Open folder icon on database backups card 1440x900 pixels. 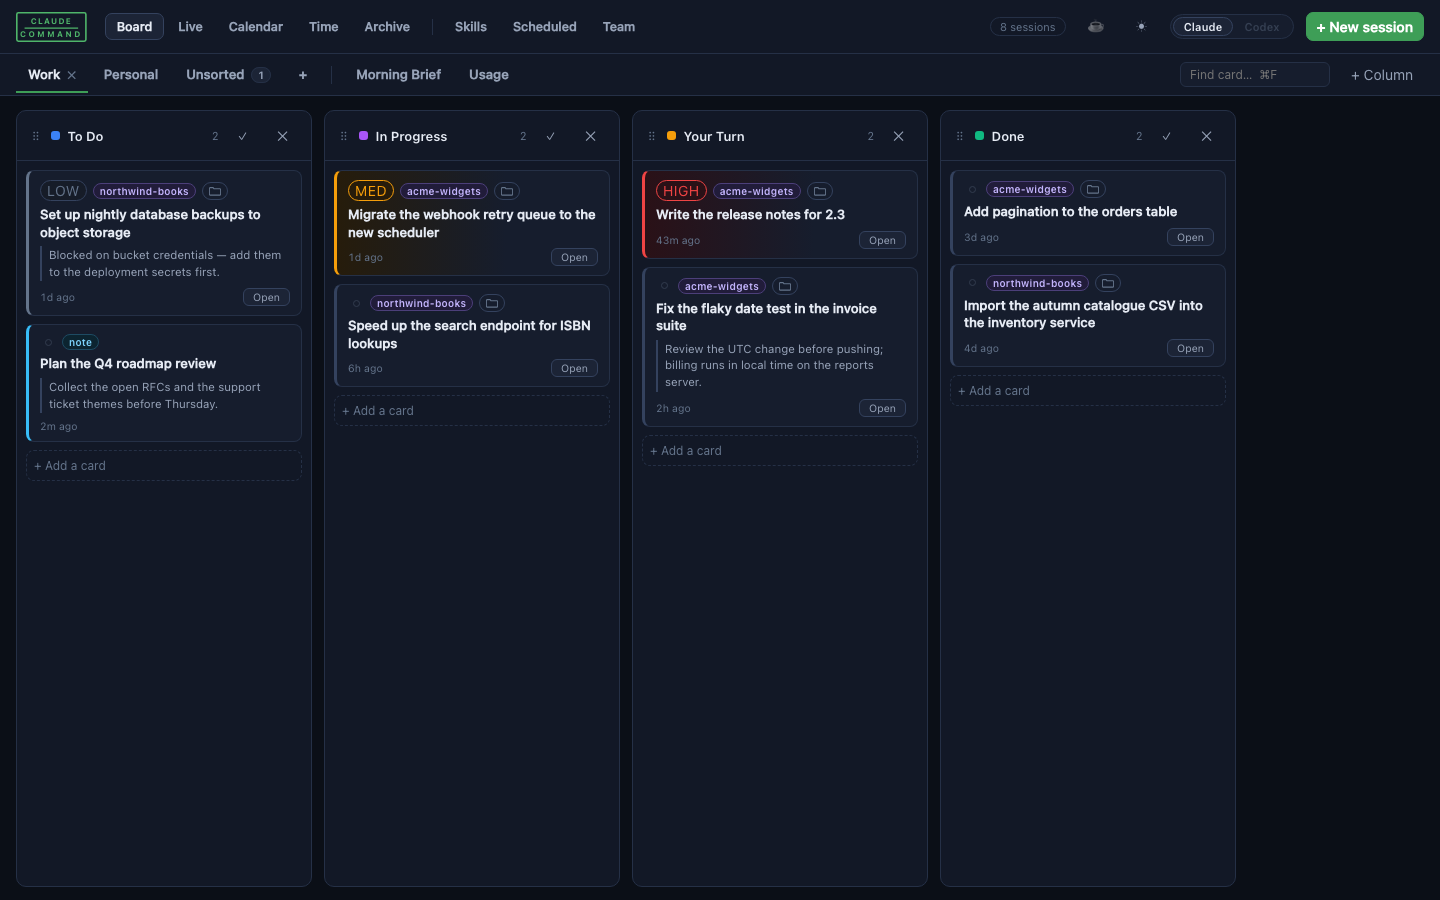coord(215,191)
